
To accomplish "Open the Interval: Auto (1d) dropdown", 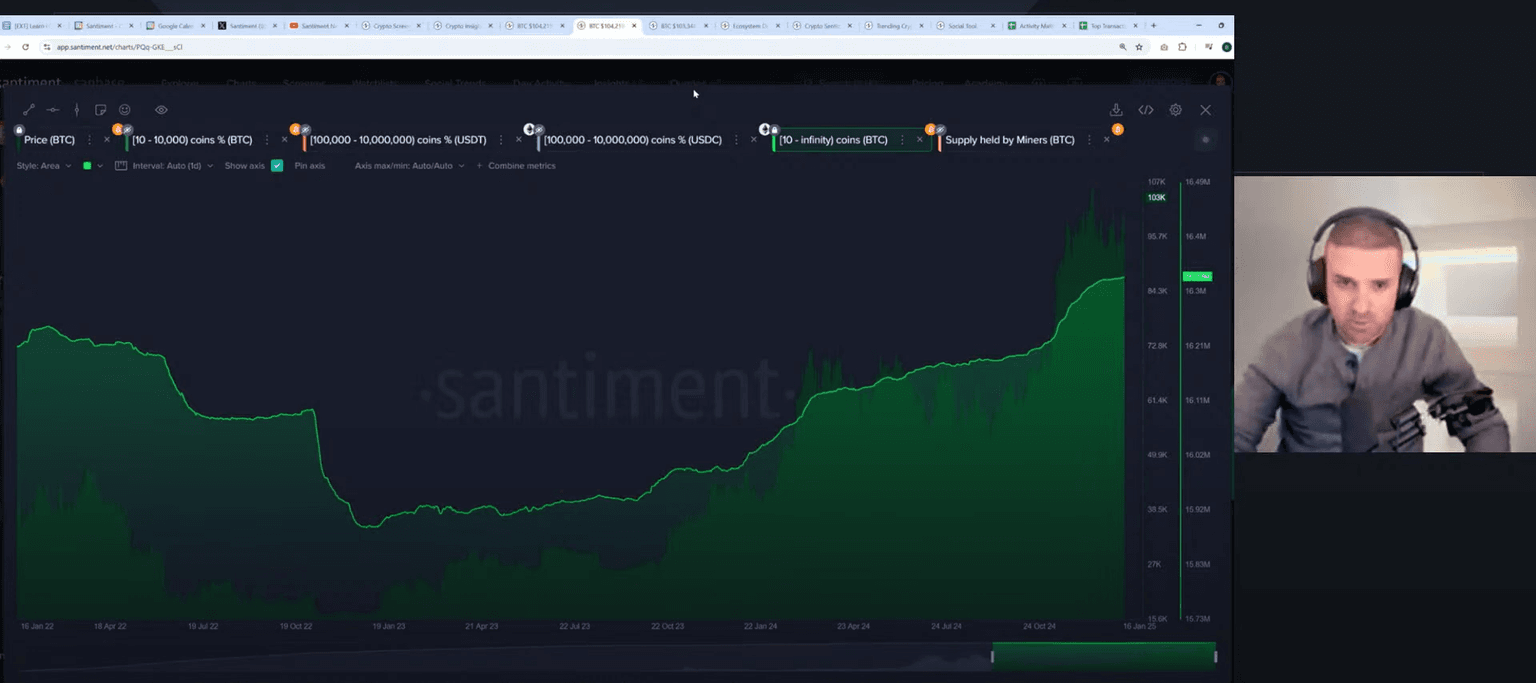I will point(171,166).
